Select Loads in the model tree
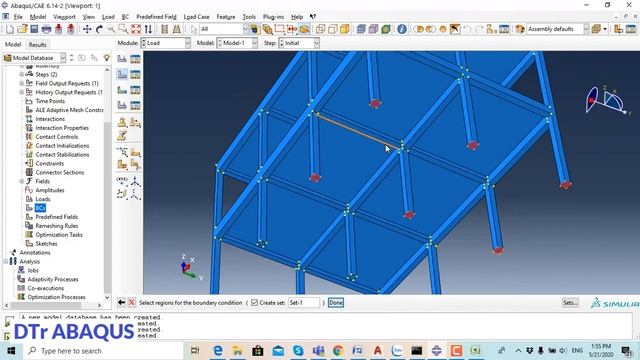Viewport: 640px width, 360px height. [x=43, y=199]
